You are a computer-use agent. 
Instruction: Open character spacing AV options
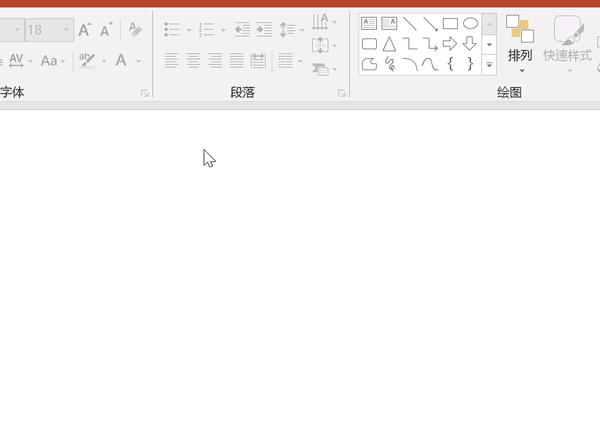click(x=20, y=61)
